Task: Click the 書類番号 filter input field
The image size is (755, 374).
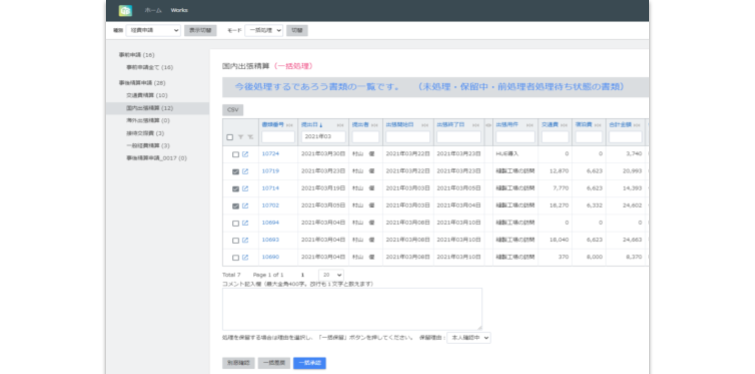Action: coord(278,137)
